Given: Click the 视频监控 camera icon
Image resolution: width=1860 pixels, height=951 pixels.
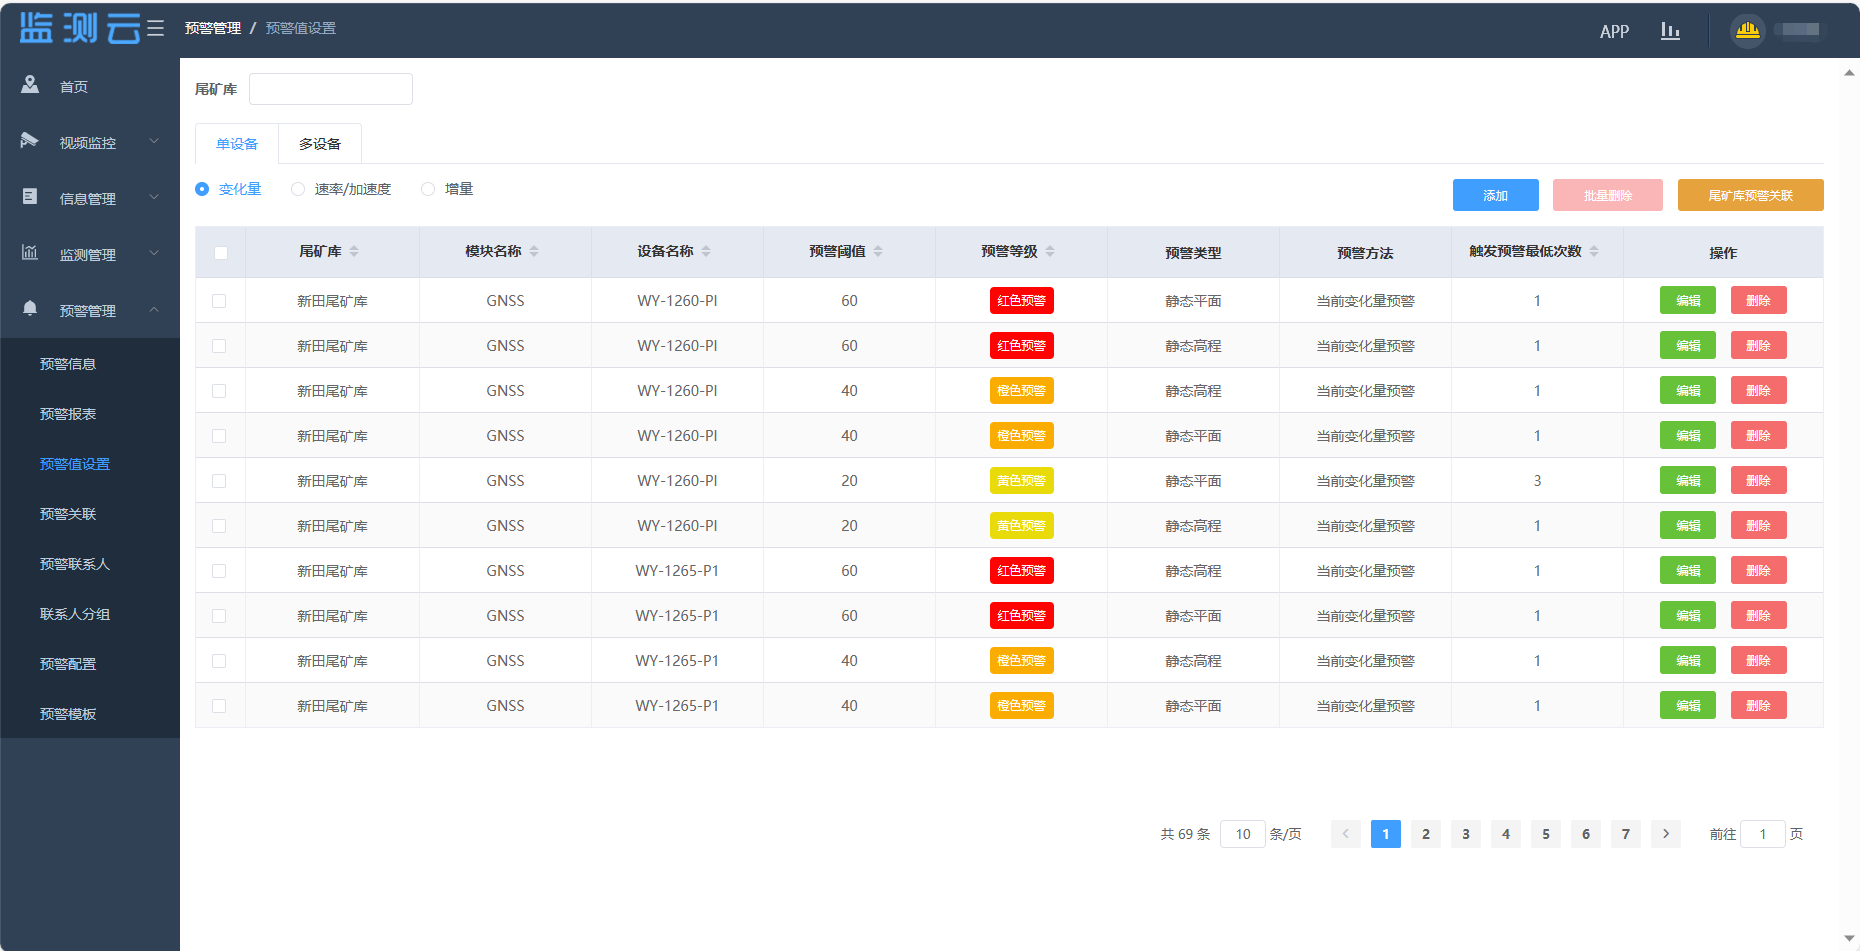Looking at the screenshot, I should 30,141.
